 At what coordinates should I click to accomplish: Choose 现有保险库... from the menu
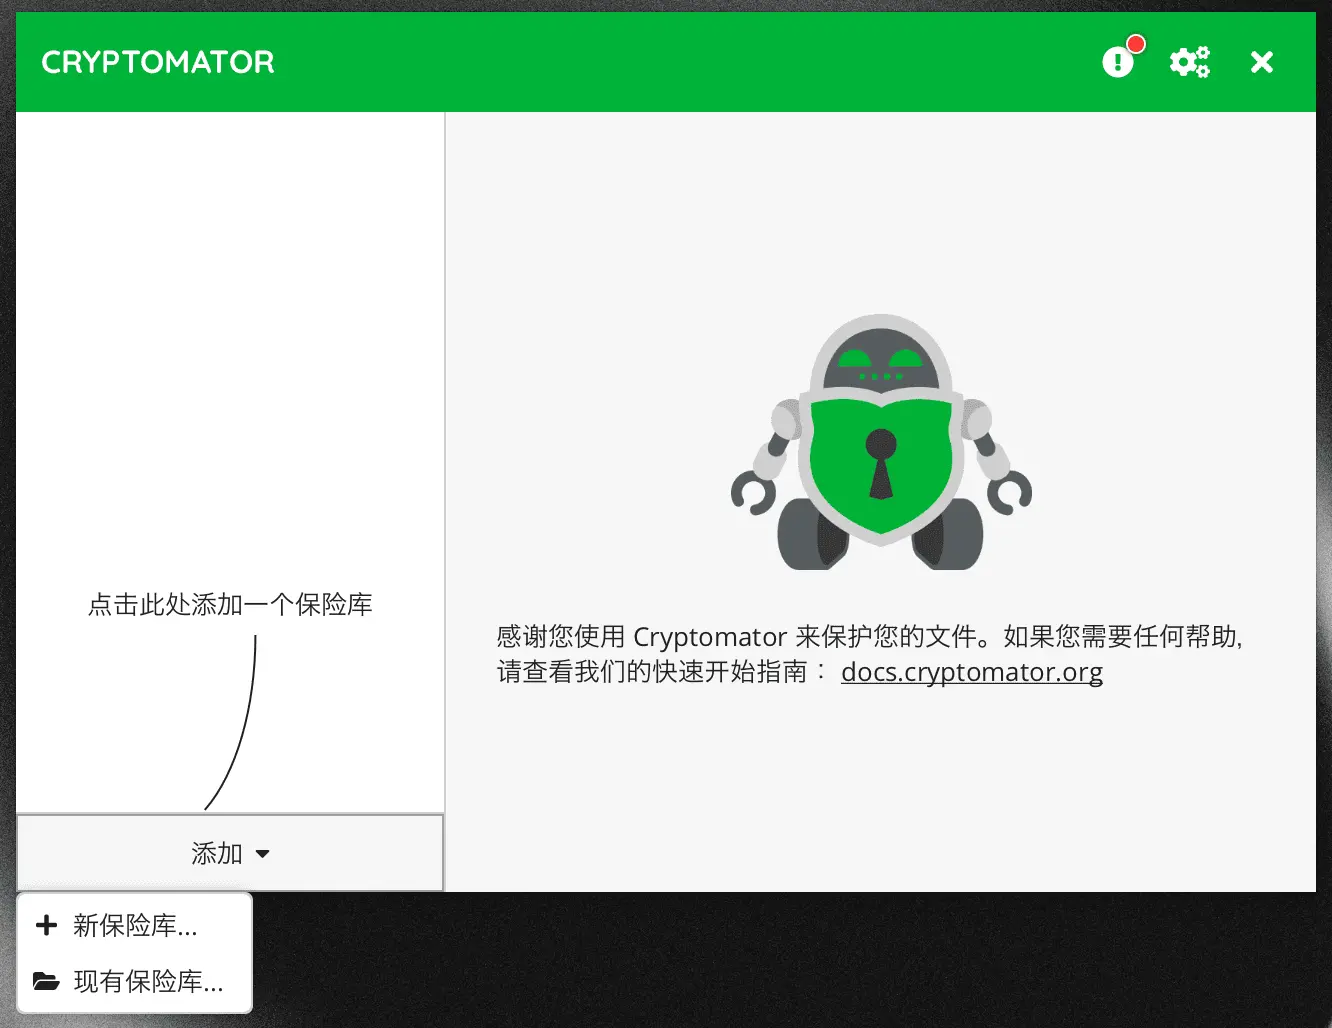click(x=135, y=981)
